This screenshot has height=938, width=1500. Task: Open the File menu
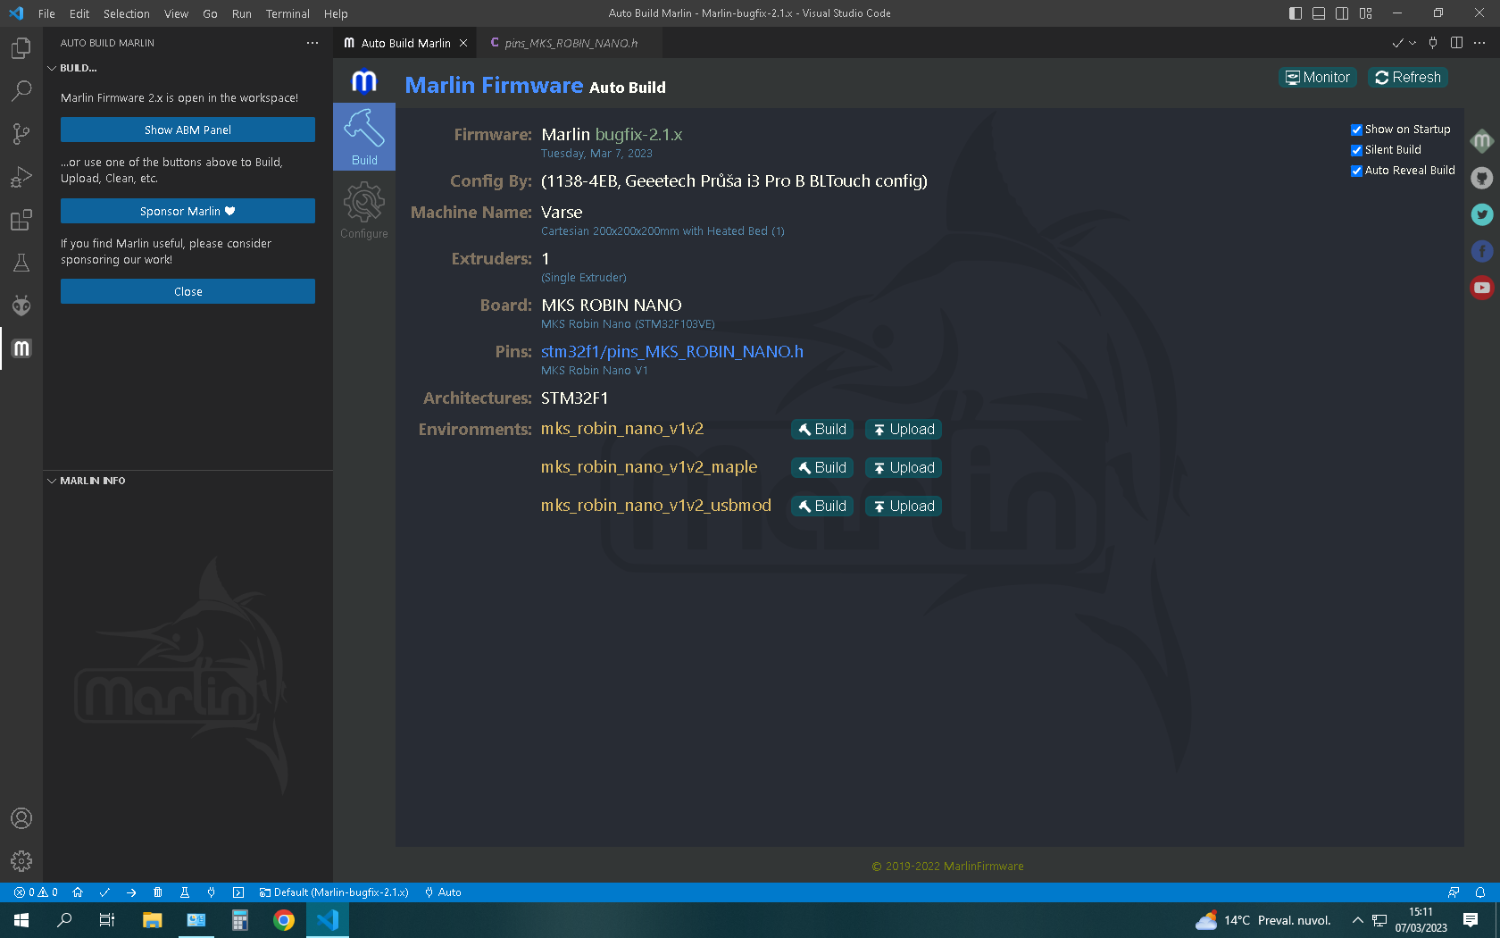coord(47,13)
